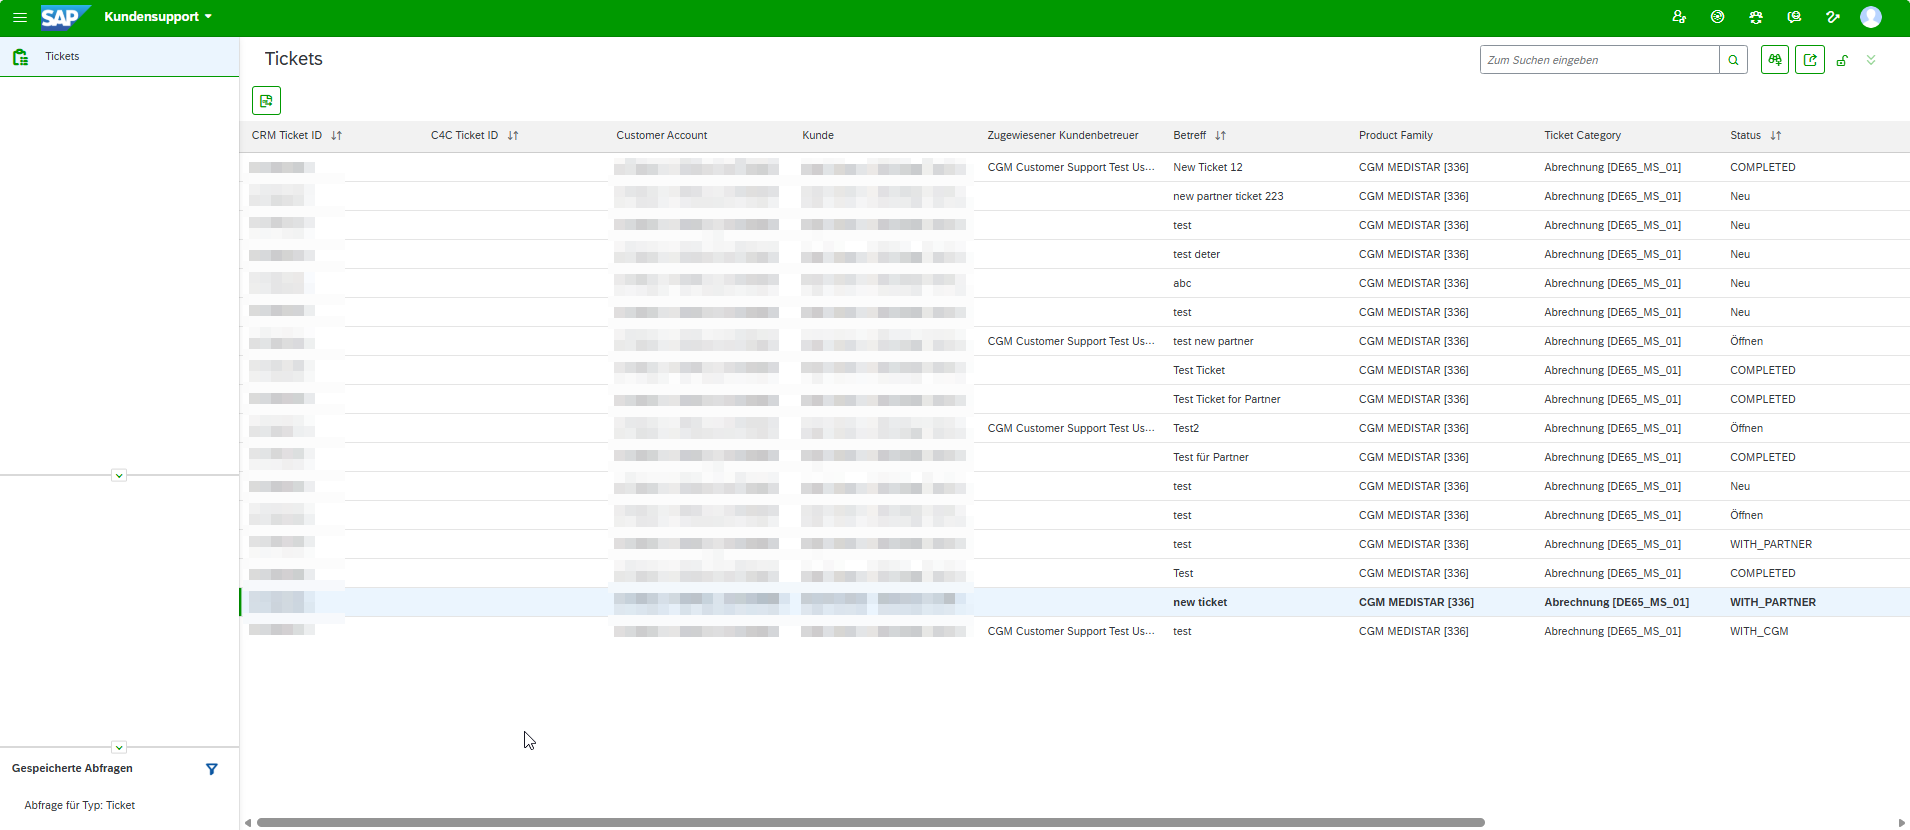The width and height of the screenshot is (1910, 830).
Task: Open 'Abfrage für Typ: Ticket' saved query
Action: pos(80,805)
